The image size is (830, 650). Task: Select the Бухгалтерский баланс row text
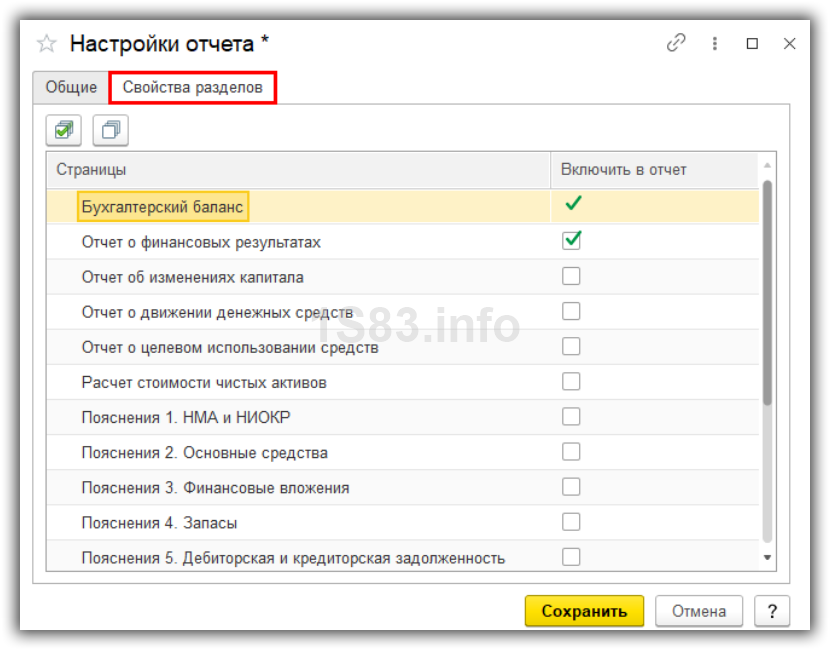point(163,206)
